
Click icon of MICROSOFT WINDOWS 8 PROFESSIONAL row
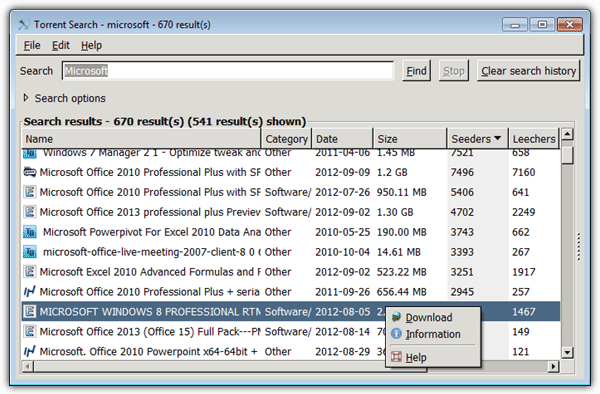pos(30,311)
